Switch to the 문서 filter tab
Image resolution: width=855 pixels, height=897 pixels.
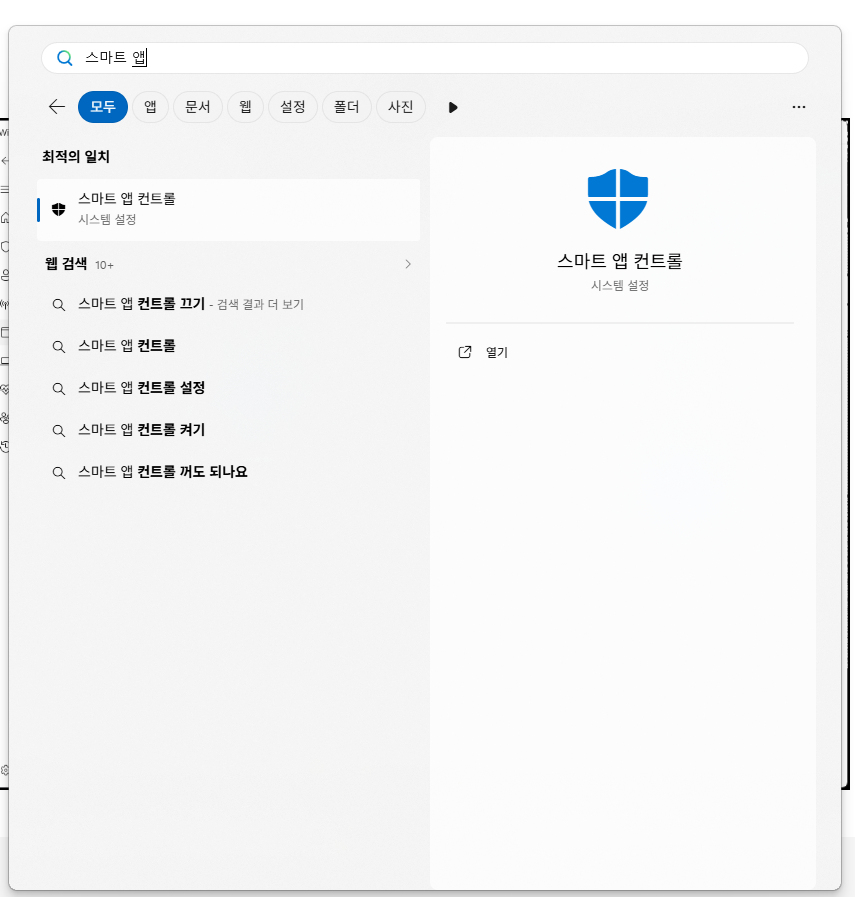[x=198, y=107]
